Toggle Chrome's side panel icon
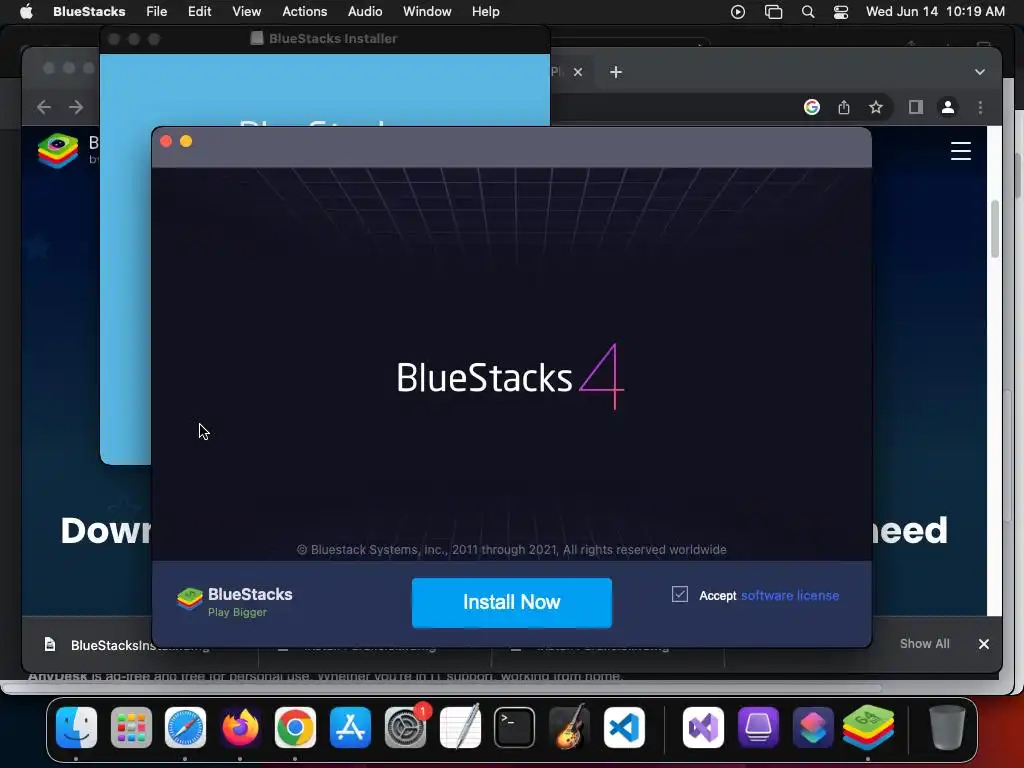The height and width of the screenshot is (768, 1024). coord(916,107)
